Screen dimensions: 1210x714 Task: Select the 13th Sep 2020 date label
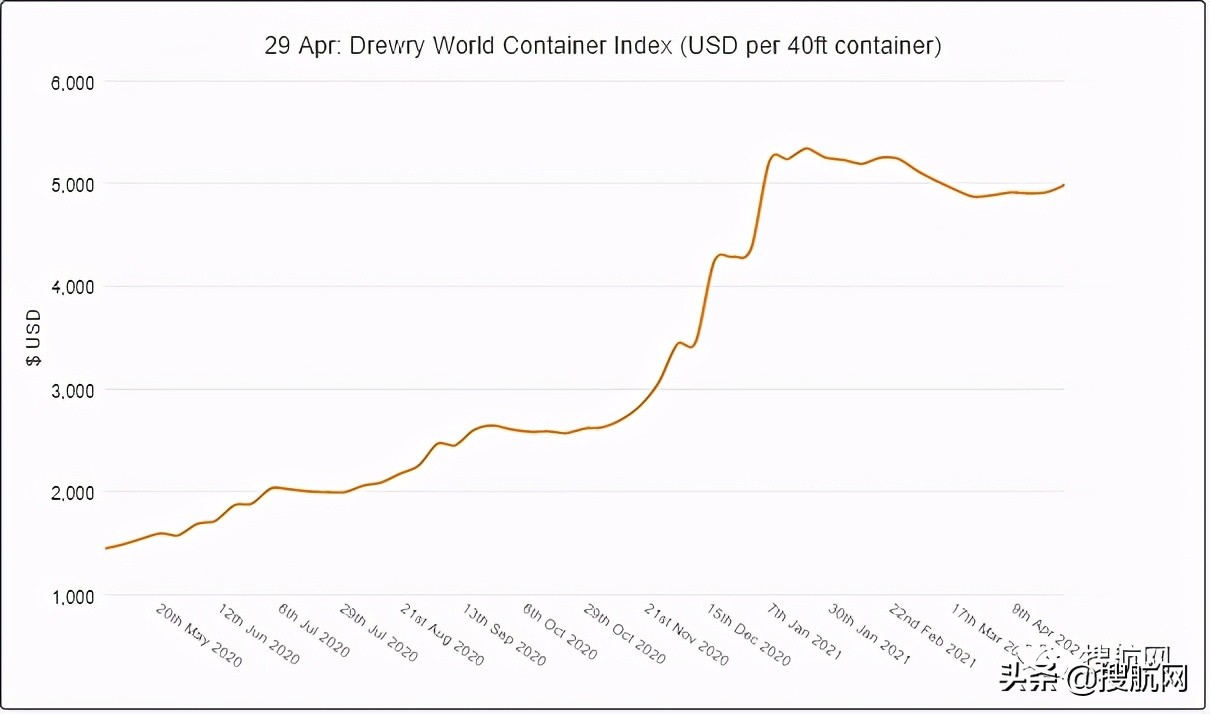point(504,636)
